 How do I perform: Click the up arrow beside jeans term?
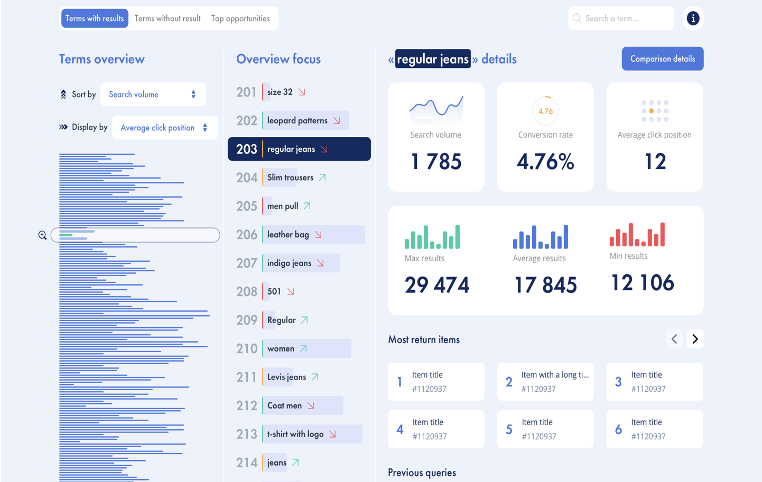pos(295,463)
